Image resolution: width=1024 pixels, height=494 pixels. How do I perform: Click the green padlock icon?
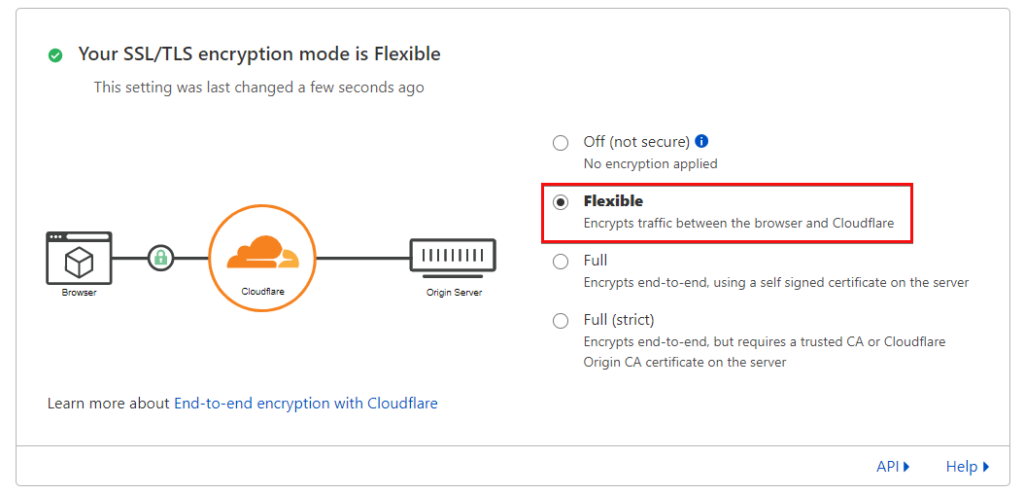(160, 258)
